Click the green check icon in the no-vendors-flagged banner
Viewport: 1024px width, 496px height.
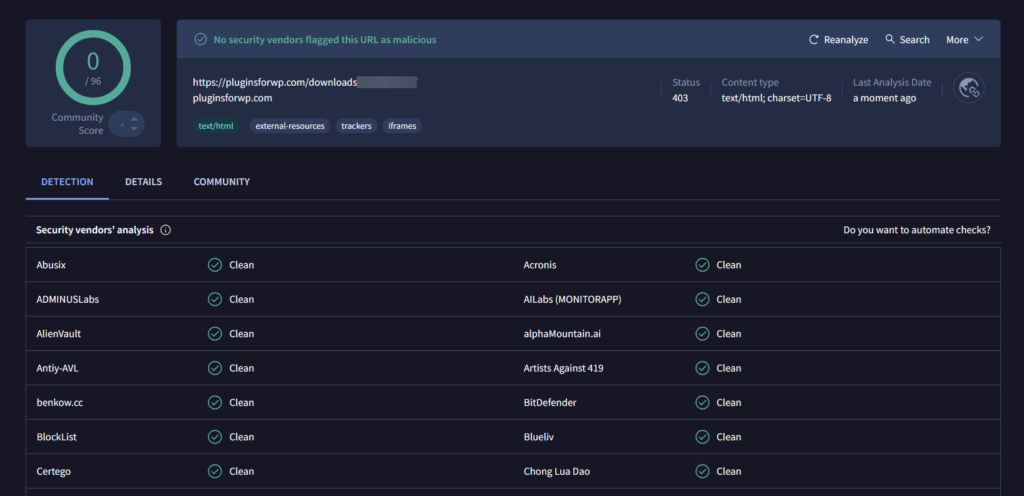tap(201, 39)
